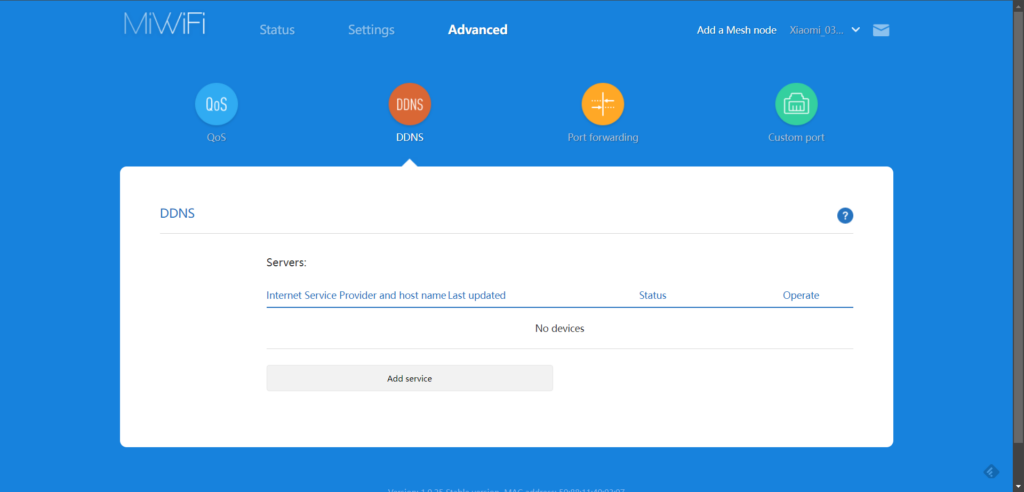Click the Port forwarding text label
Screen dimensions: 1024x492
tap(602, 137)
